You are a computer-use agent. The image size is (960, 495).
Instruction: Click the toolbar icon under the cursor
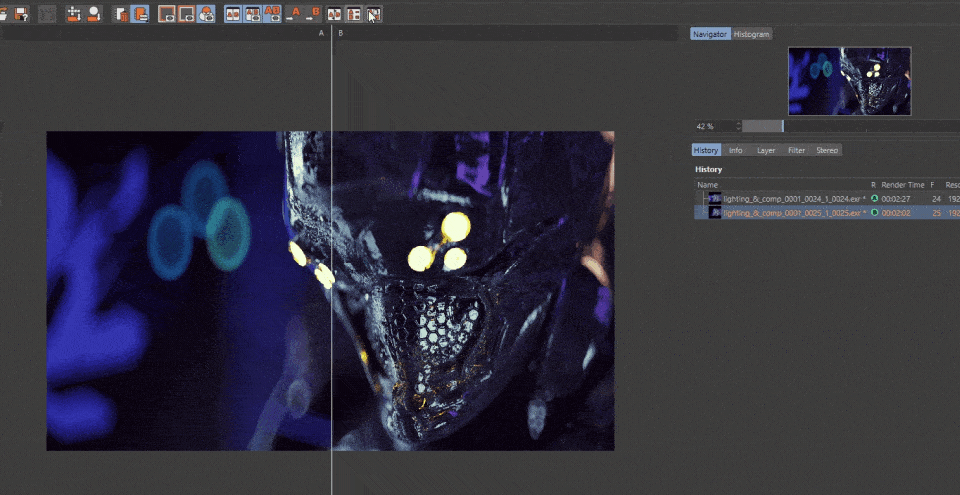click(x=374, y=13)
